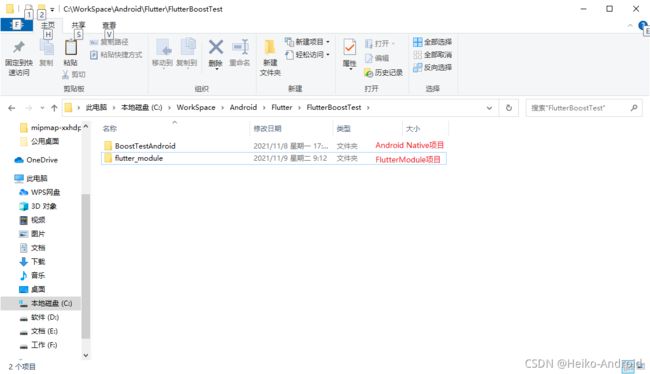Sort by the Date modified column
The image size is (650, 374).
[x=267, y=129]
